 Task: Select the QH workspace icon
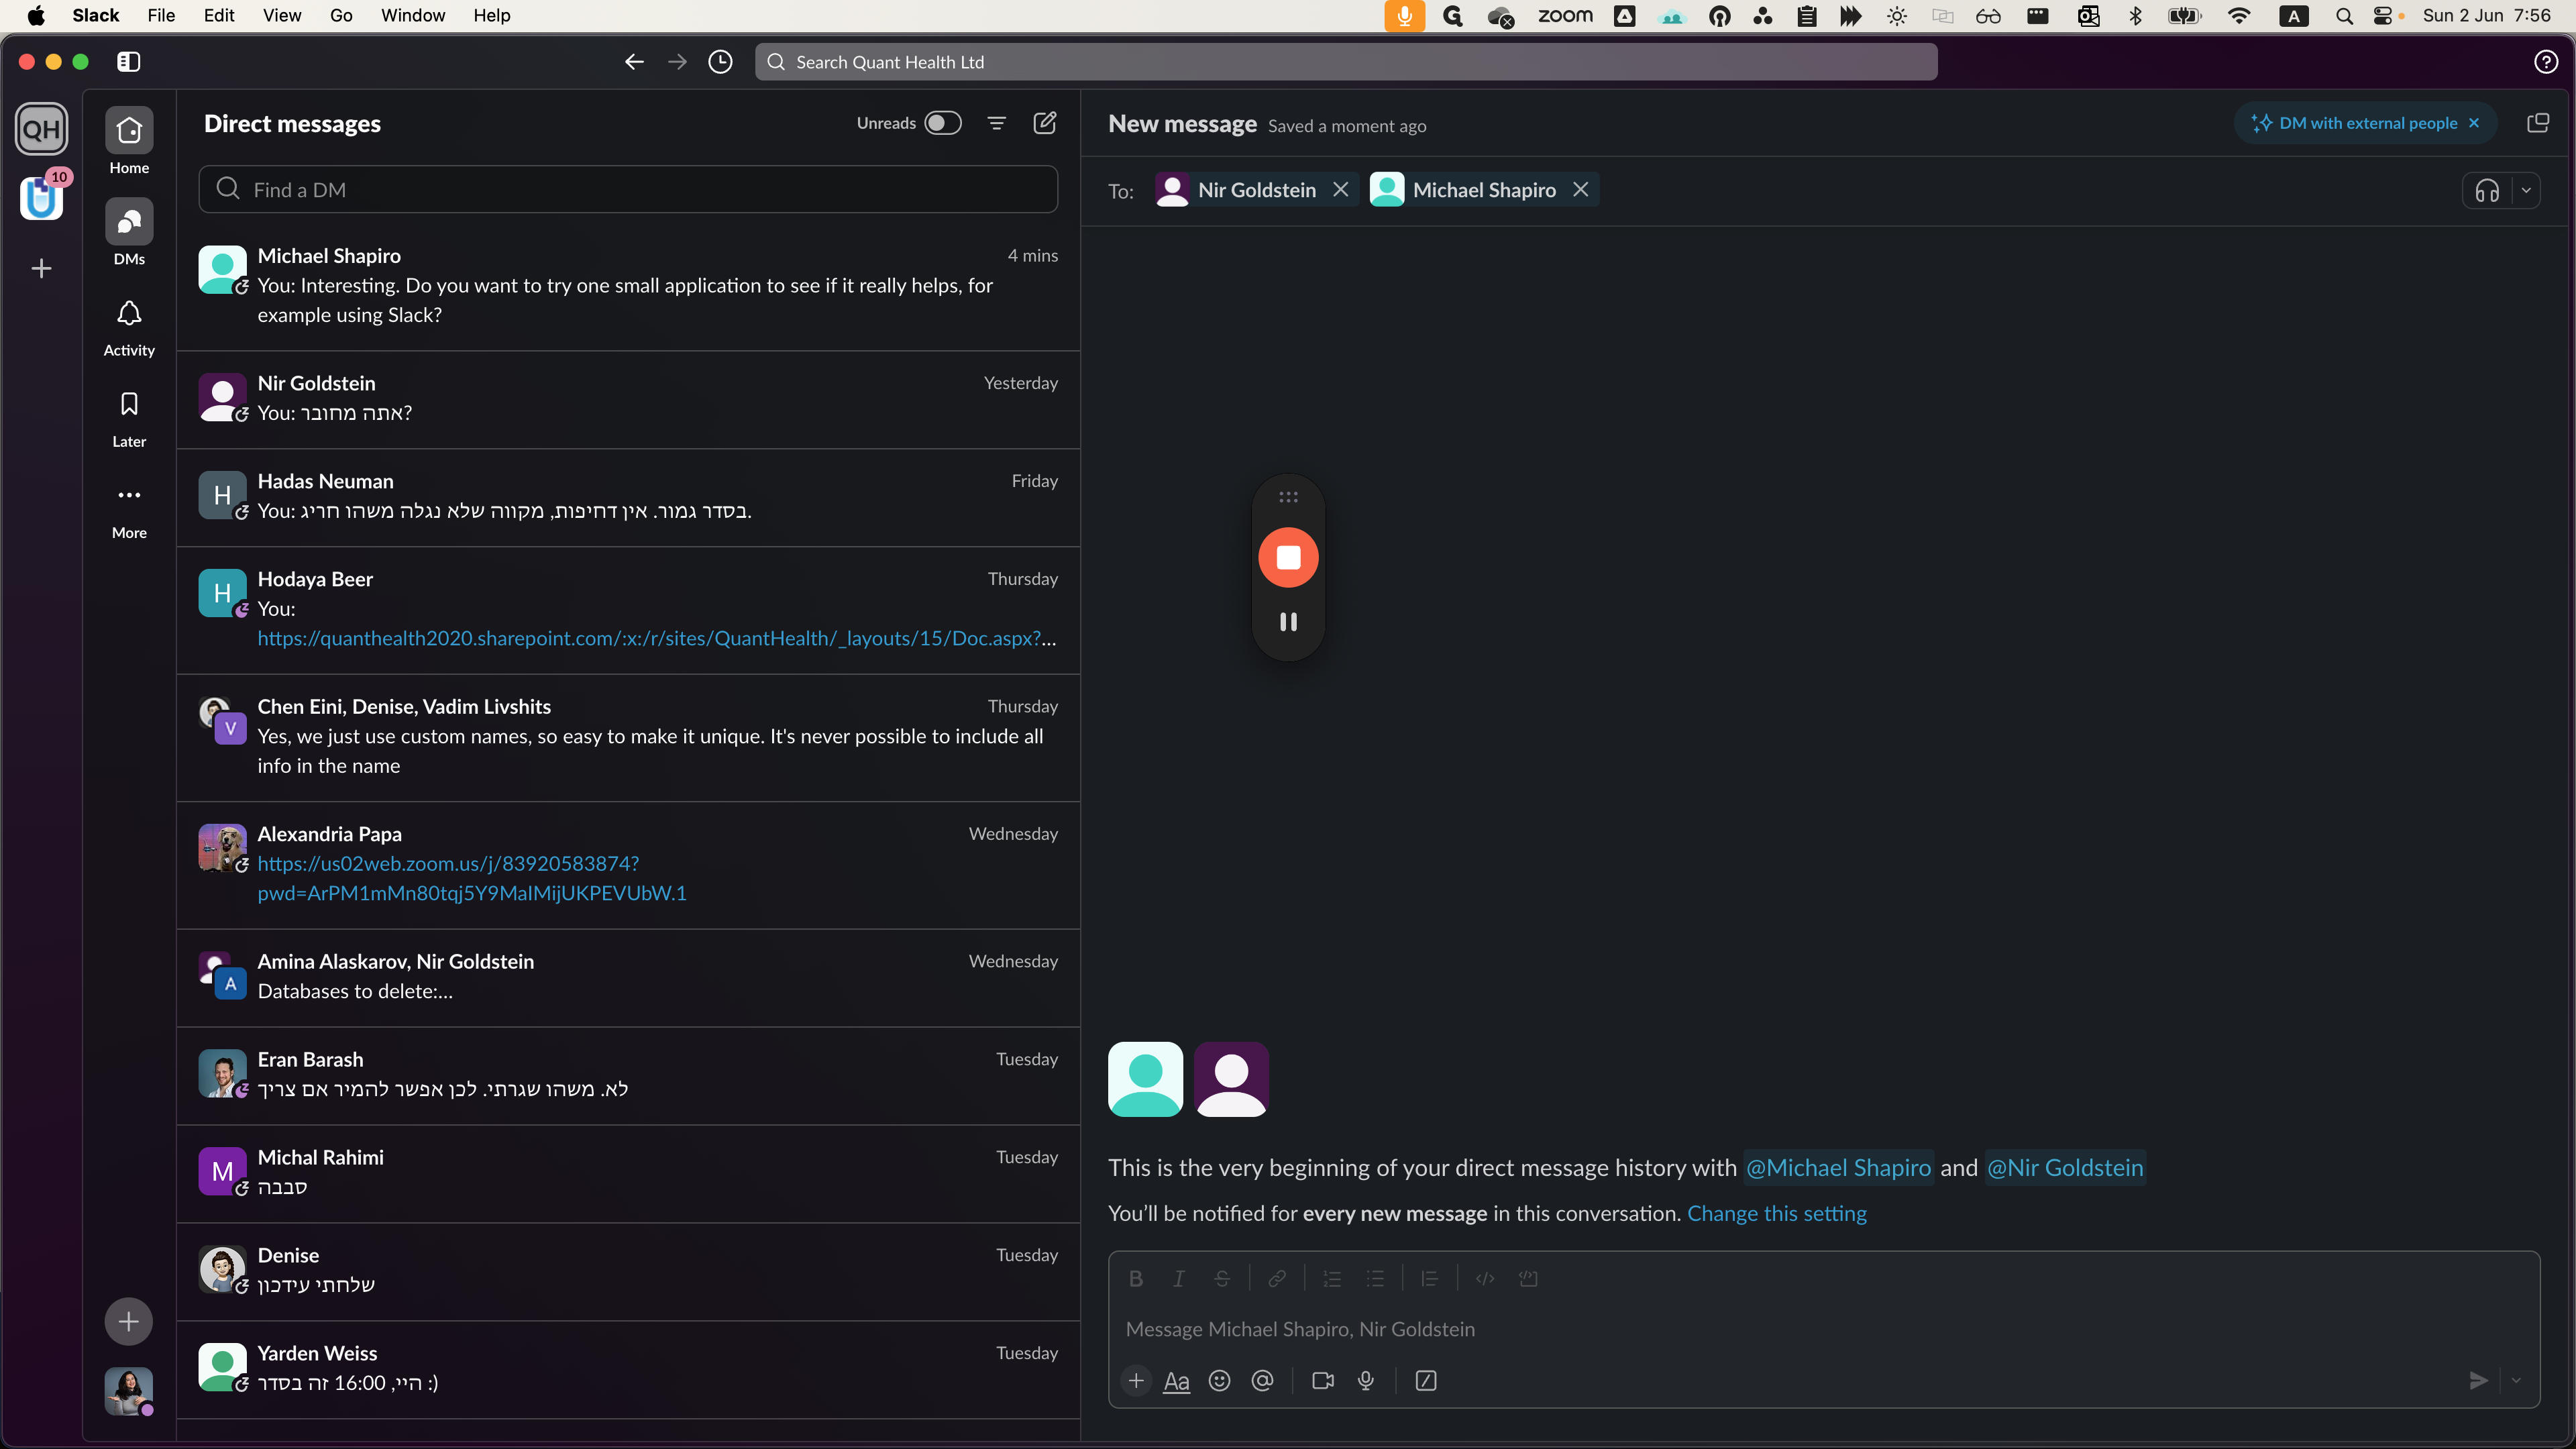[41, 129]
